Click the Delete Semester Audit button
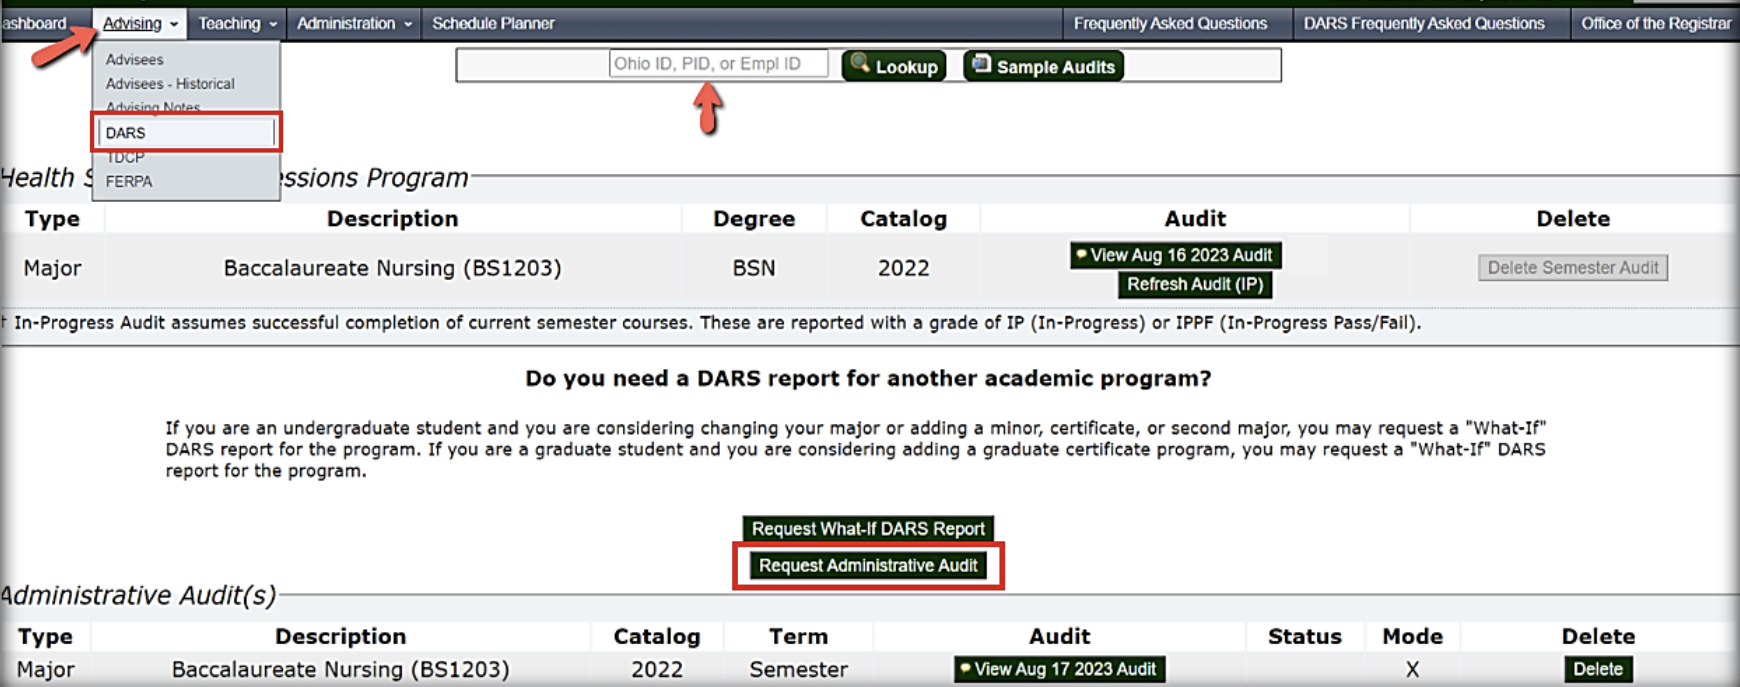 [x=1572, y=268]
